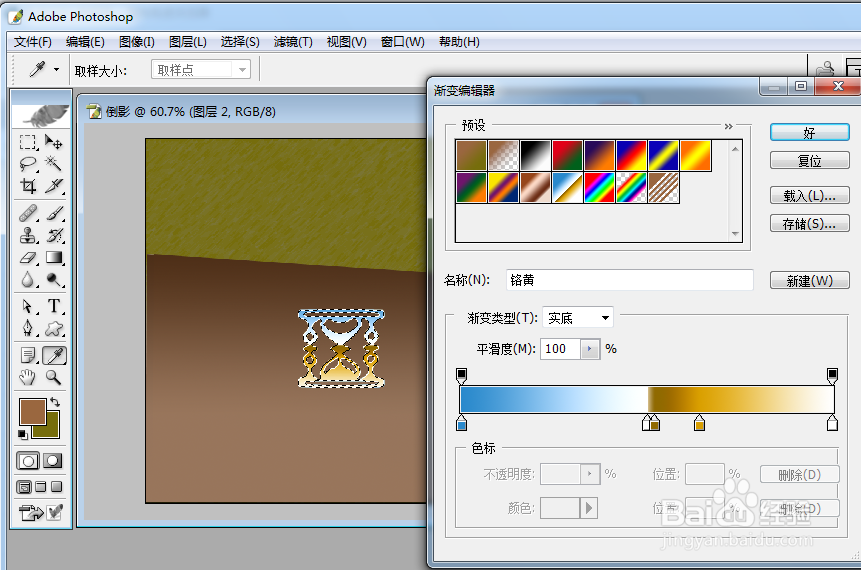Select the Blur tool
The image size is (861, 570).
28,280
